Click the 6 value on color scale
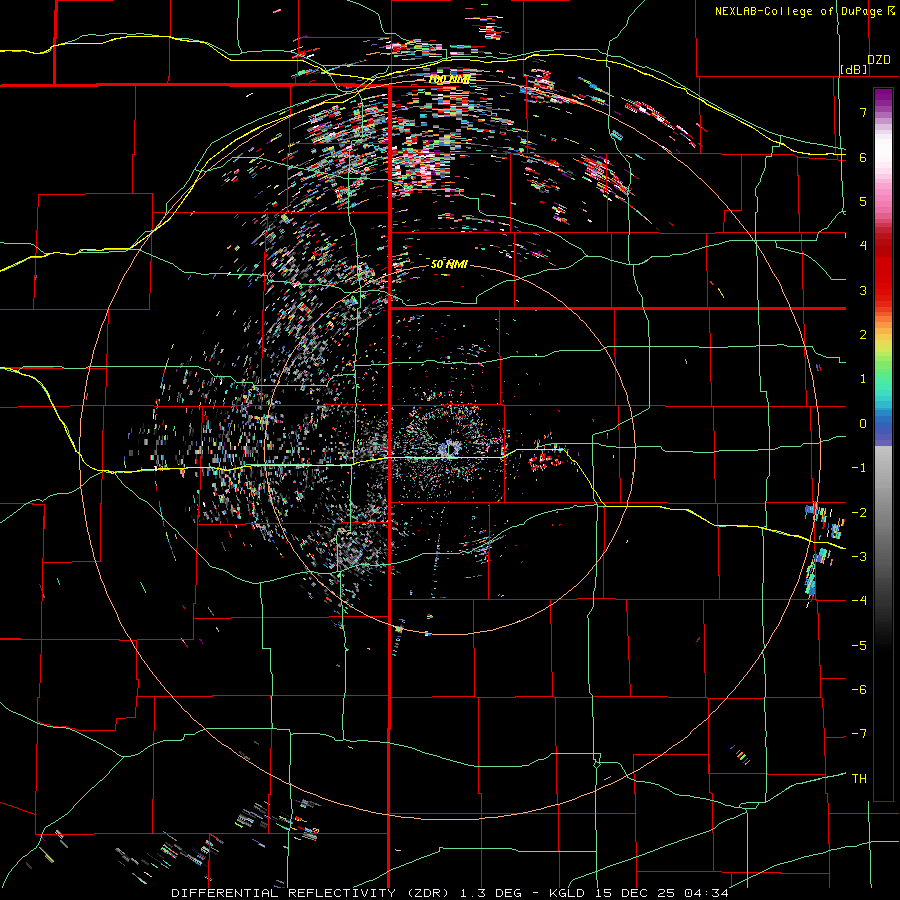Image resolution: width=900 pixels, height=900 pixels. [863, 157]
